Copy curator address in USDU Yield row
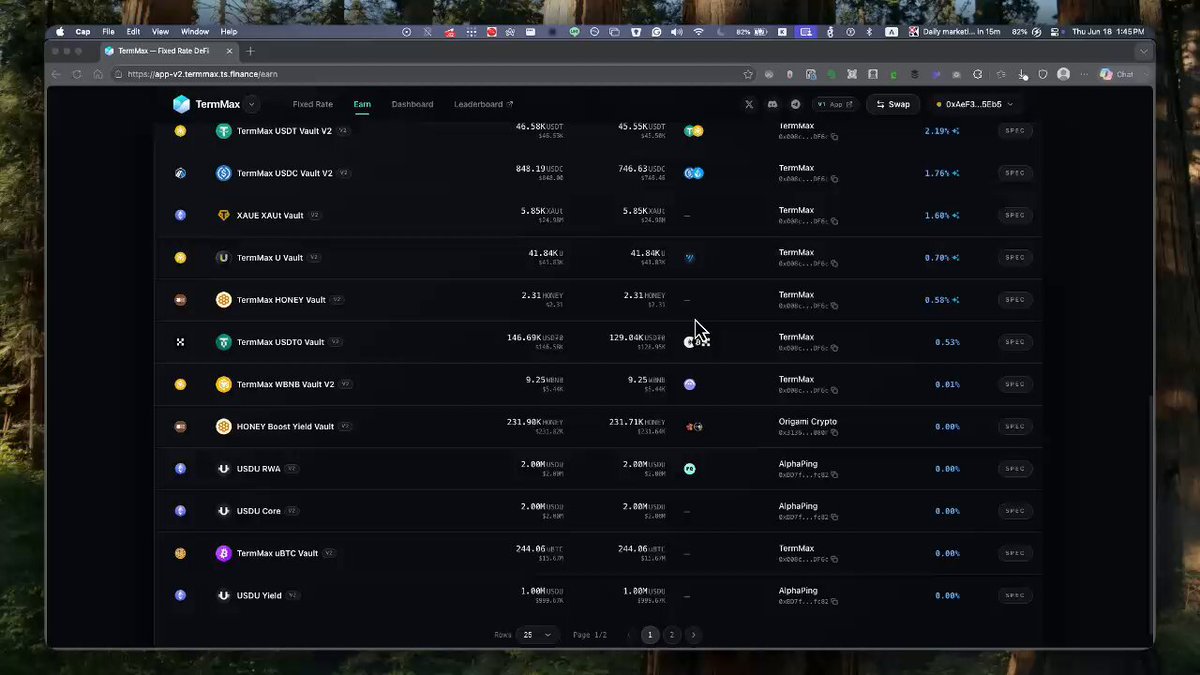 pos(834,601)
